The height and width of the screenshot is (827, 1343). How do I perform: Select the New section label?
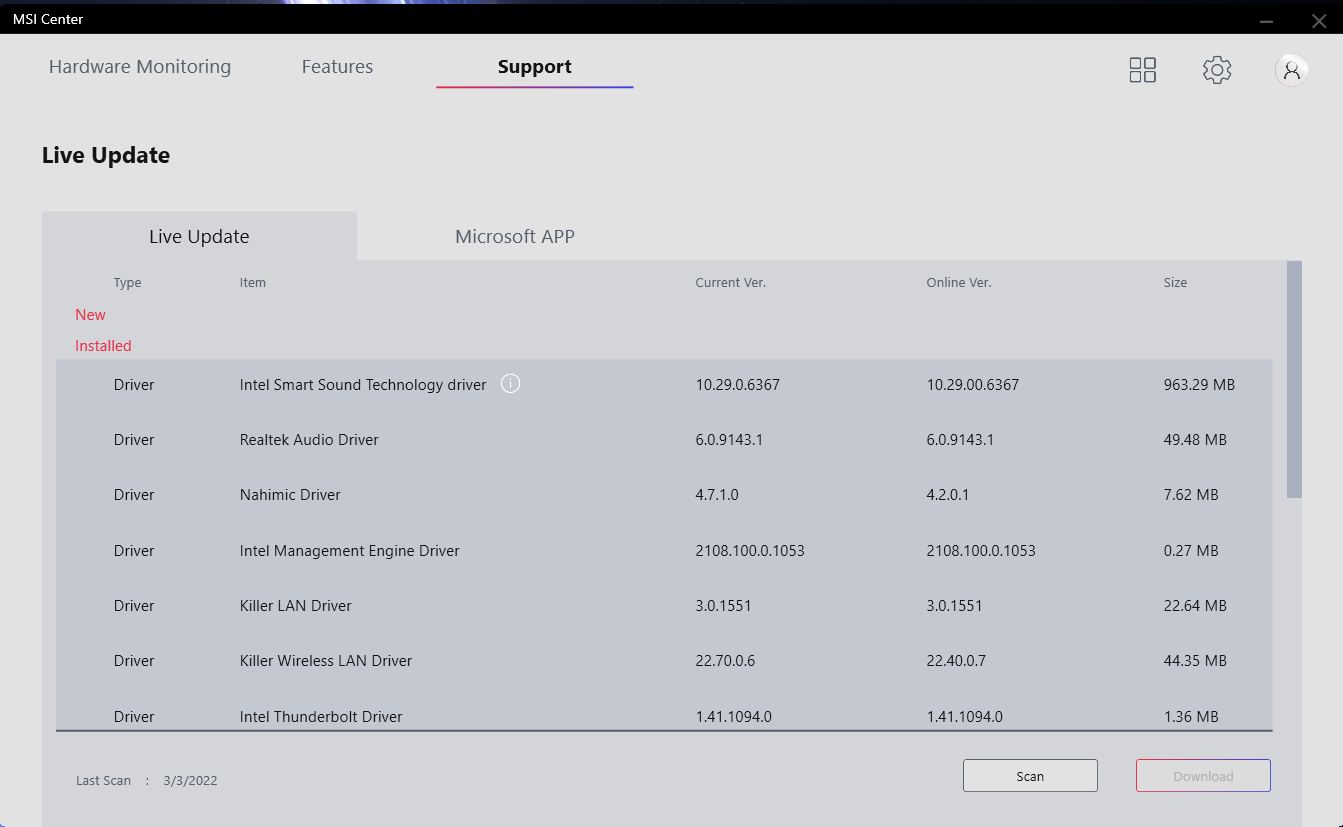[x=90, y=314]
